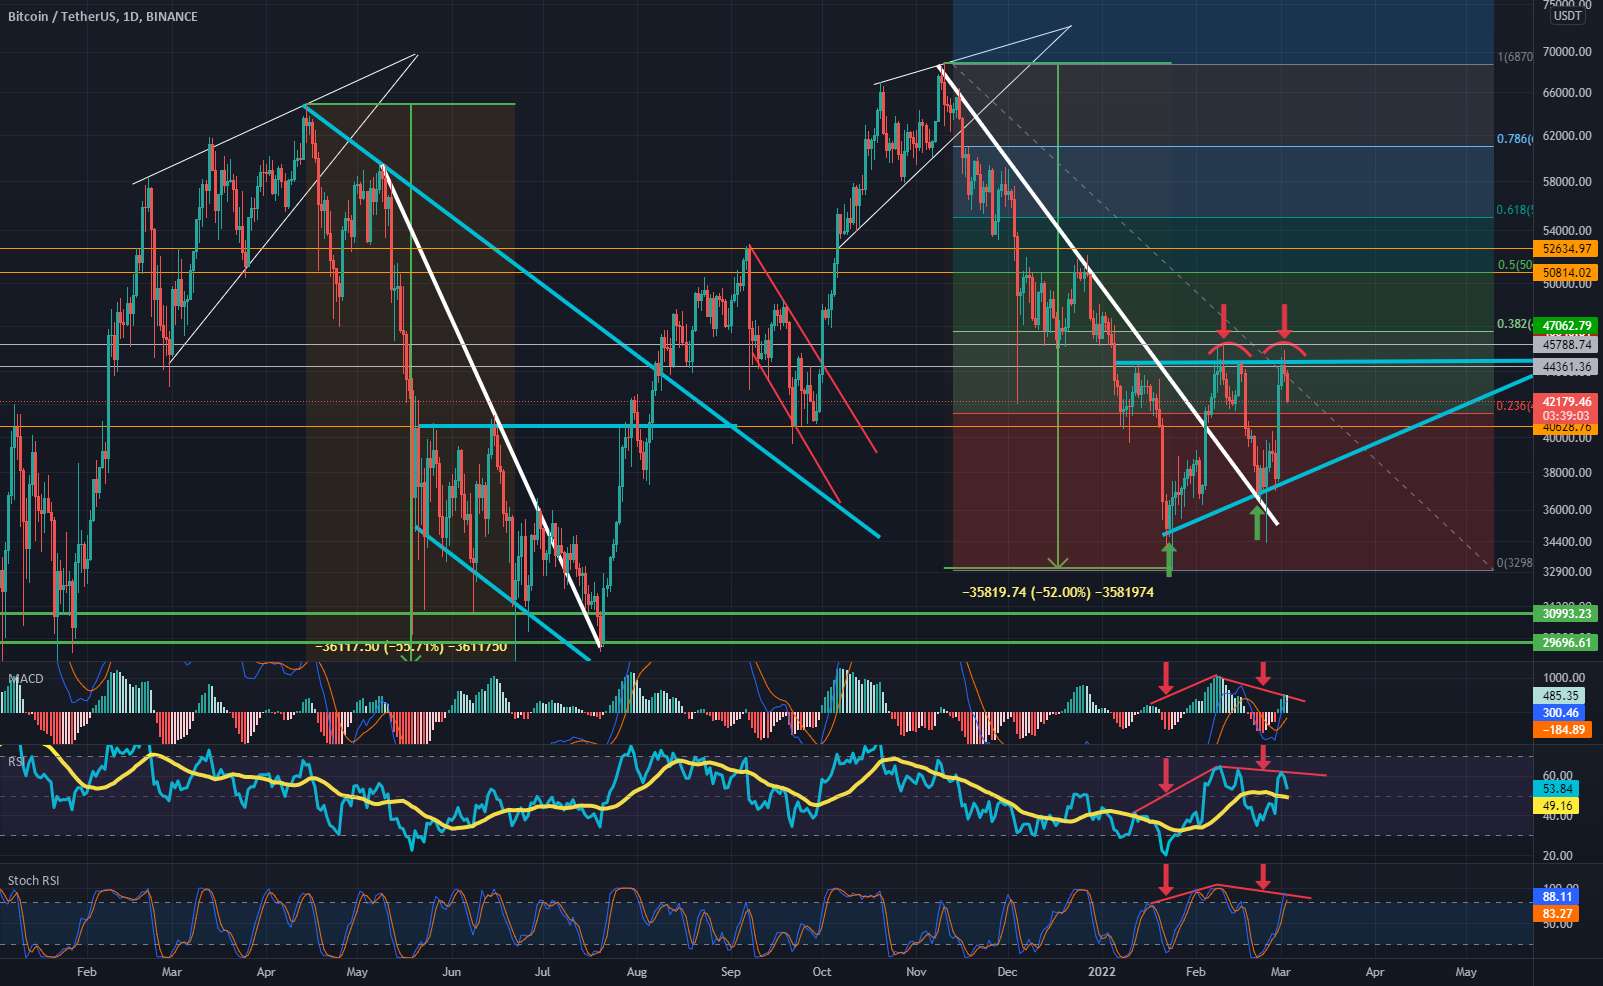Click the 36000.00 price axis tick
This screenshot has width=1603, height=986.
(1566, 510)
